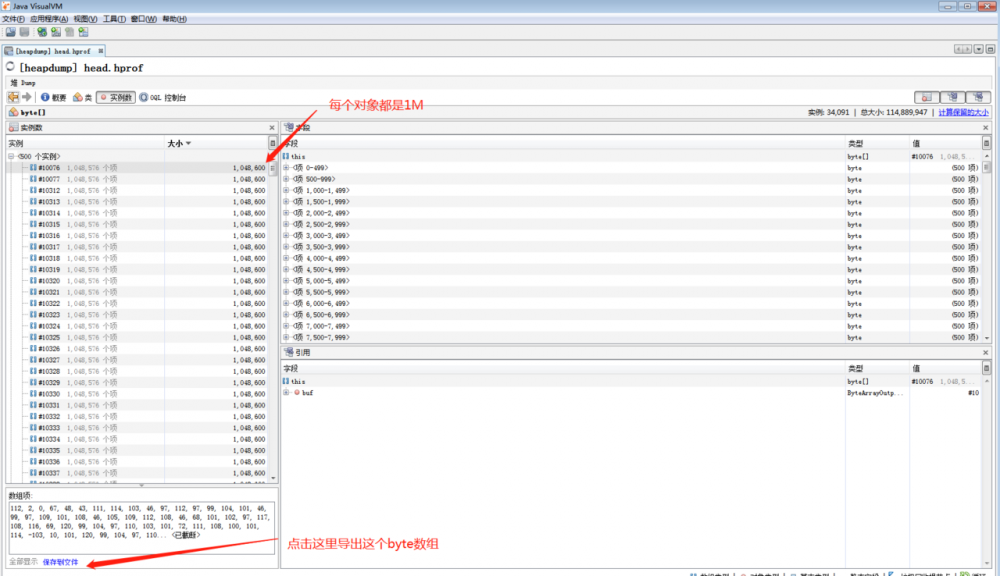This screenshot has width=1000, height=576.
Task: Open the OQL 控制台 console view
Action: (x=163, y=98)
